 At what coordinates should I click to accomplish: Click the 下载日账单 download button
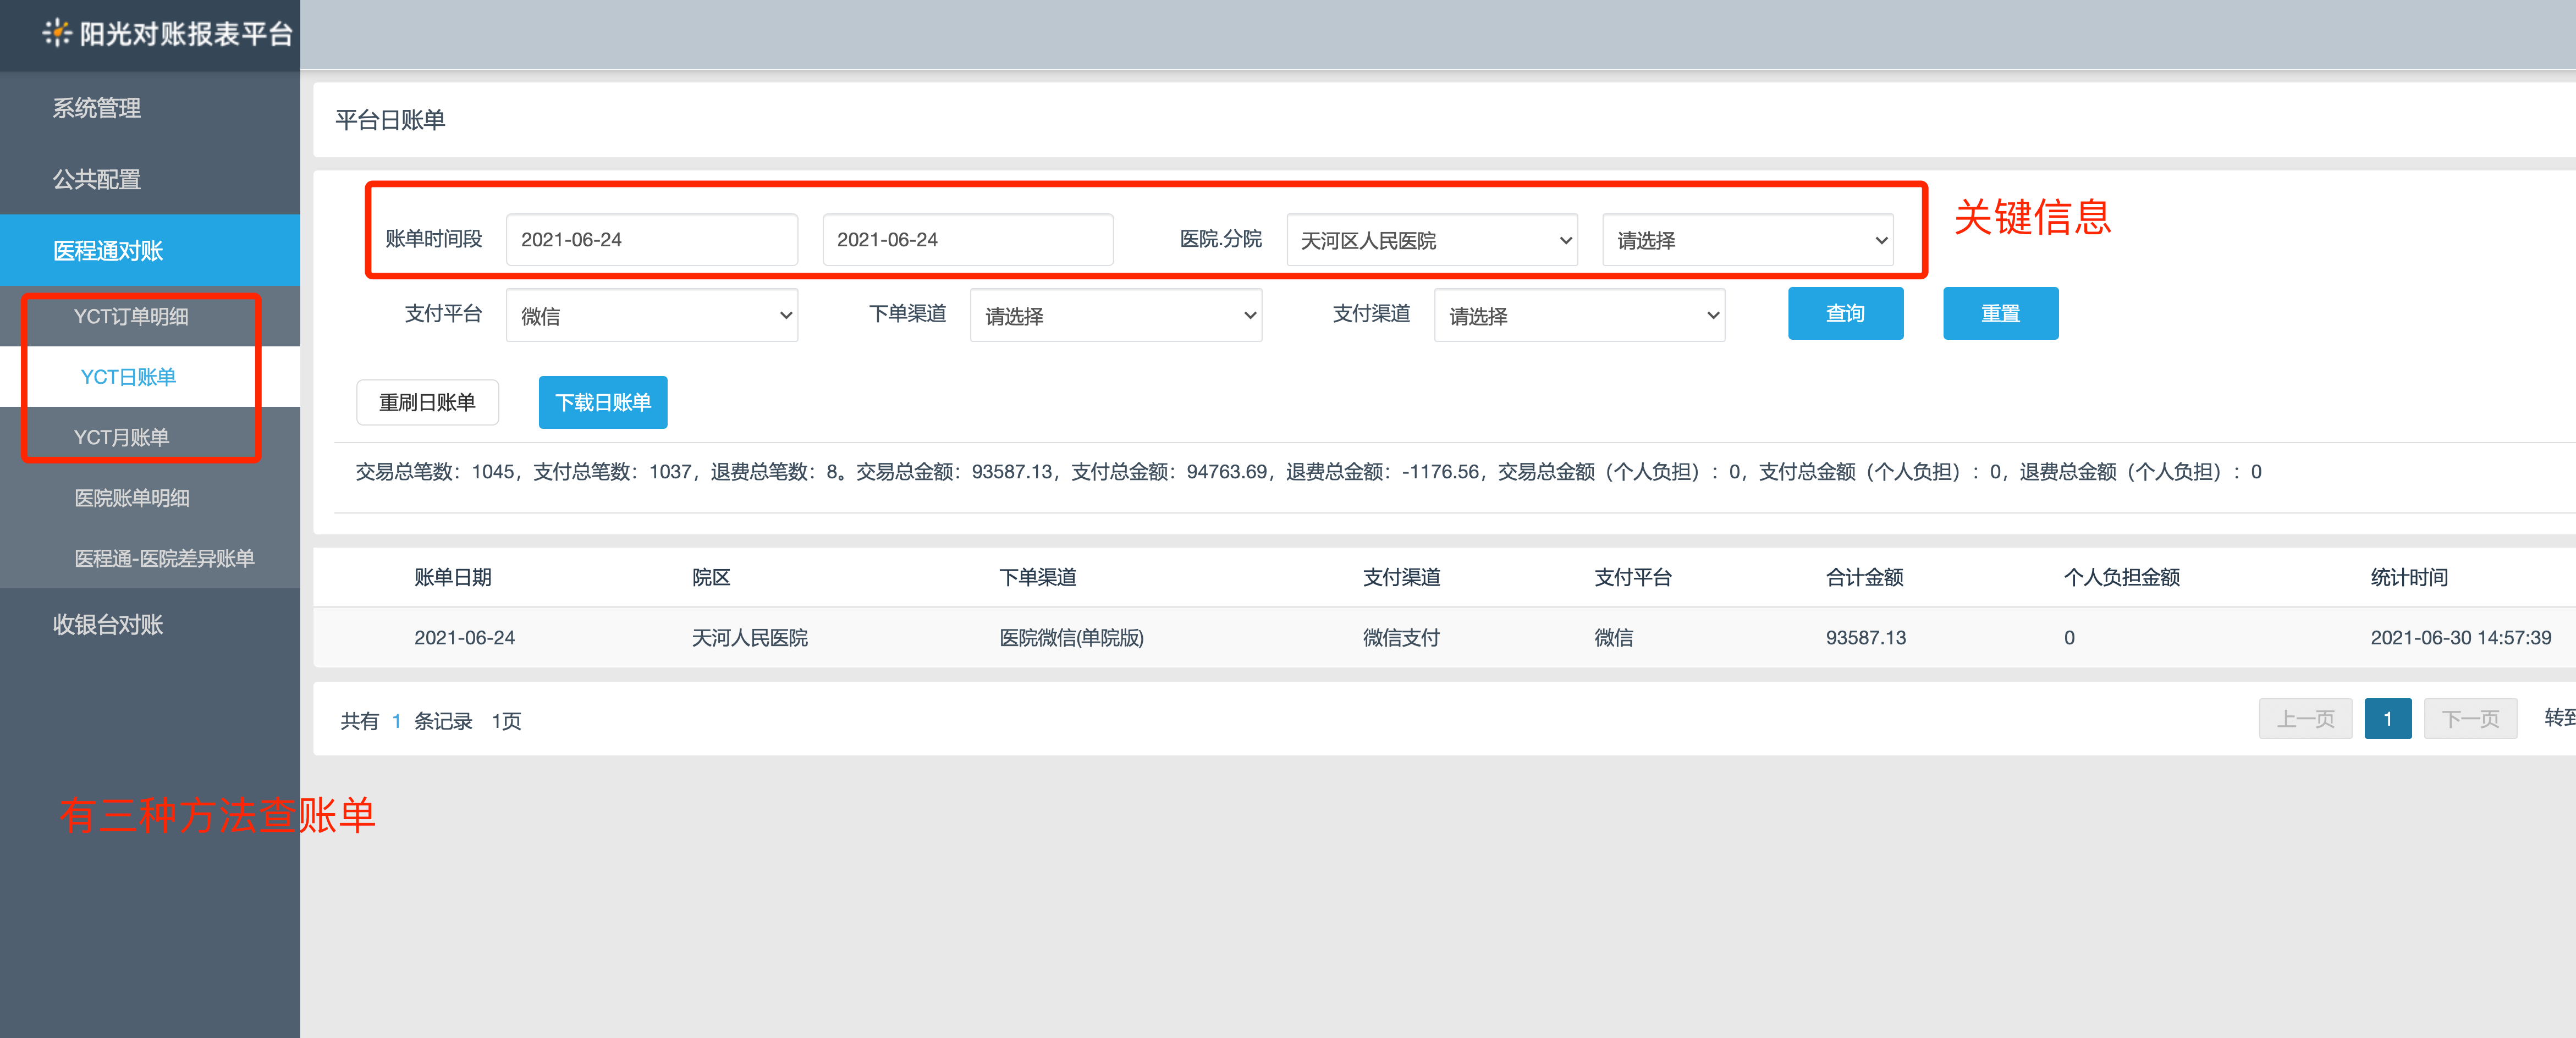click(602, 402)
